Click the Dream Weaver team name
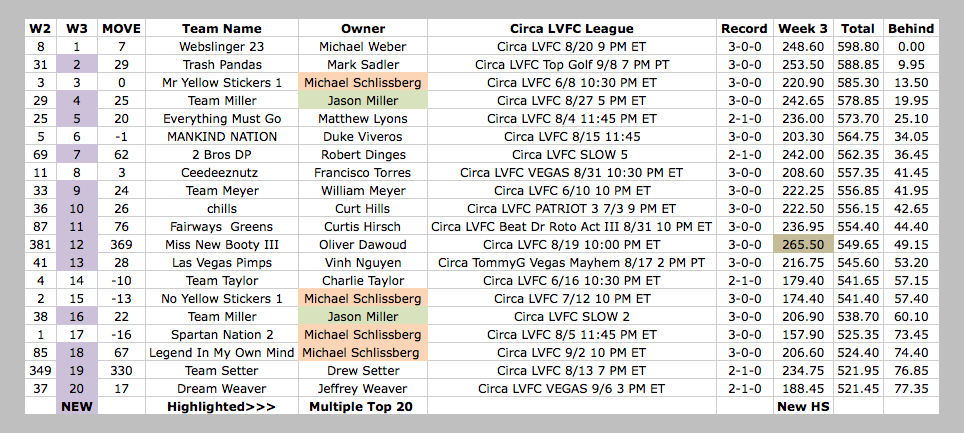 (x=222, y=388)
